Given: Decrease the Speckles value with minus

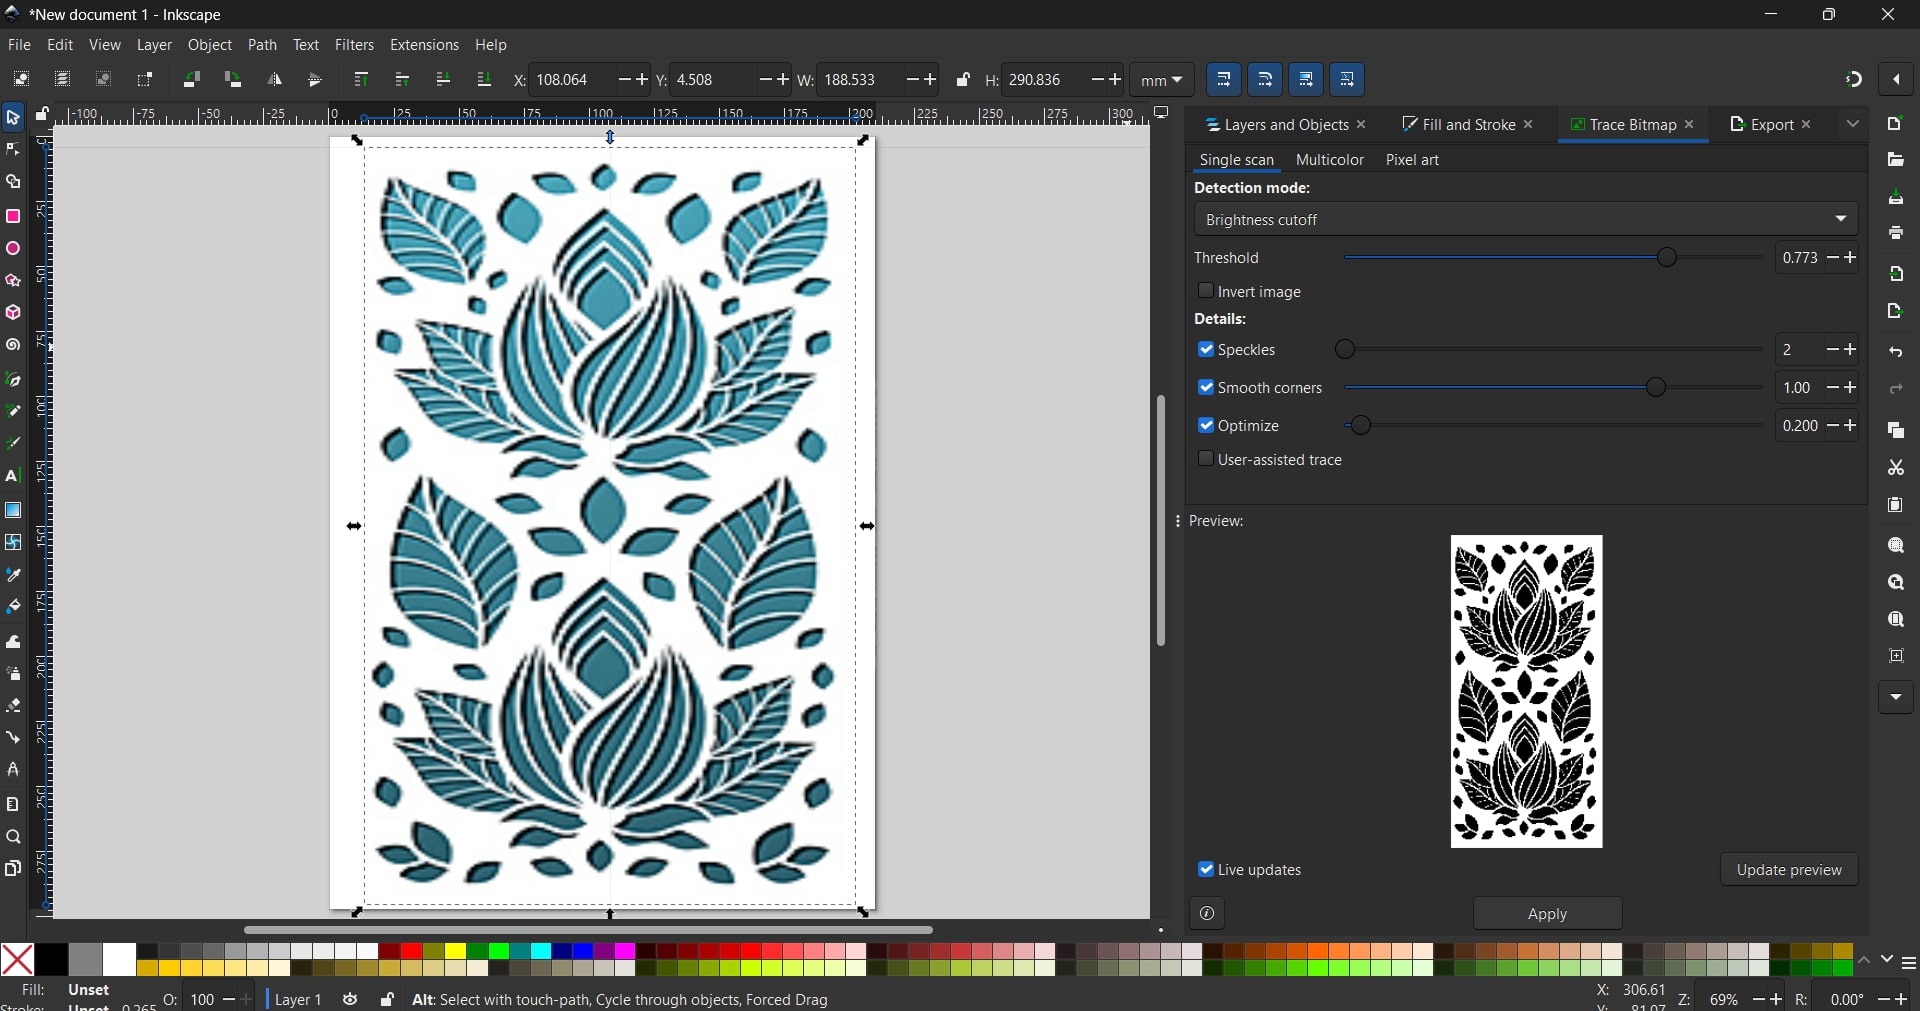Looking at the screenshot, I should point(1833,350).
